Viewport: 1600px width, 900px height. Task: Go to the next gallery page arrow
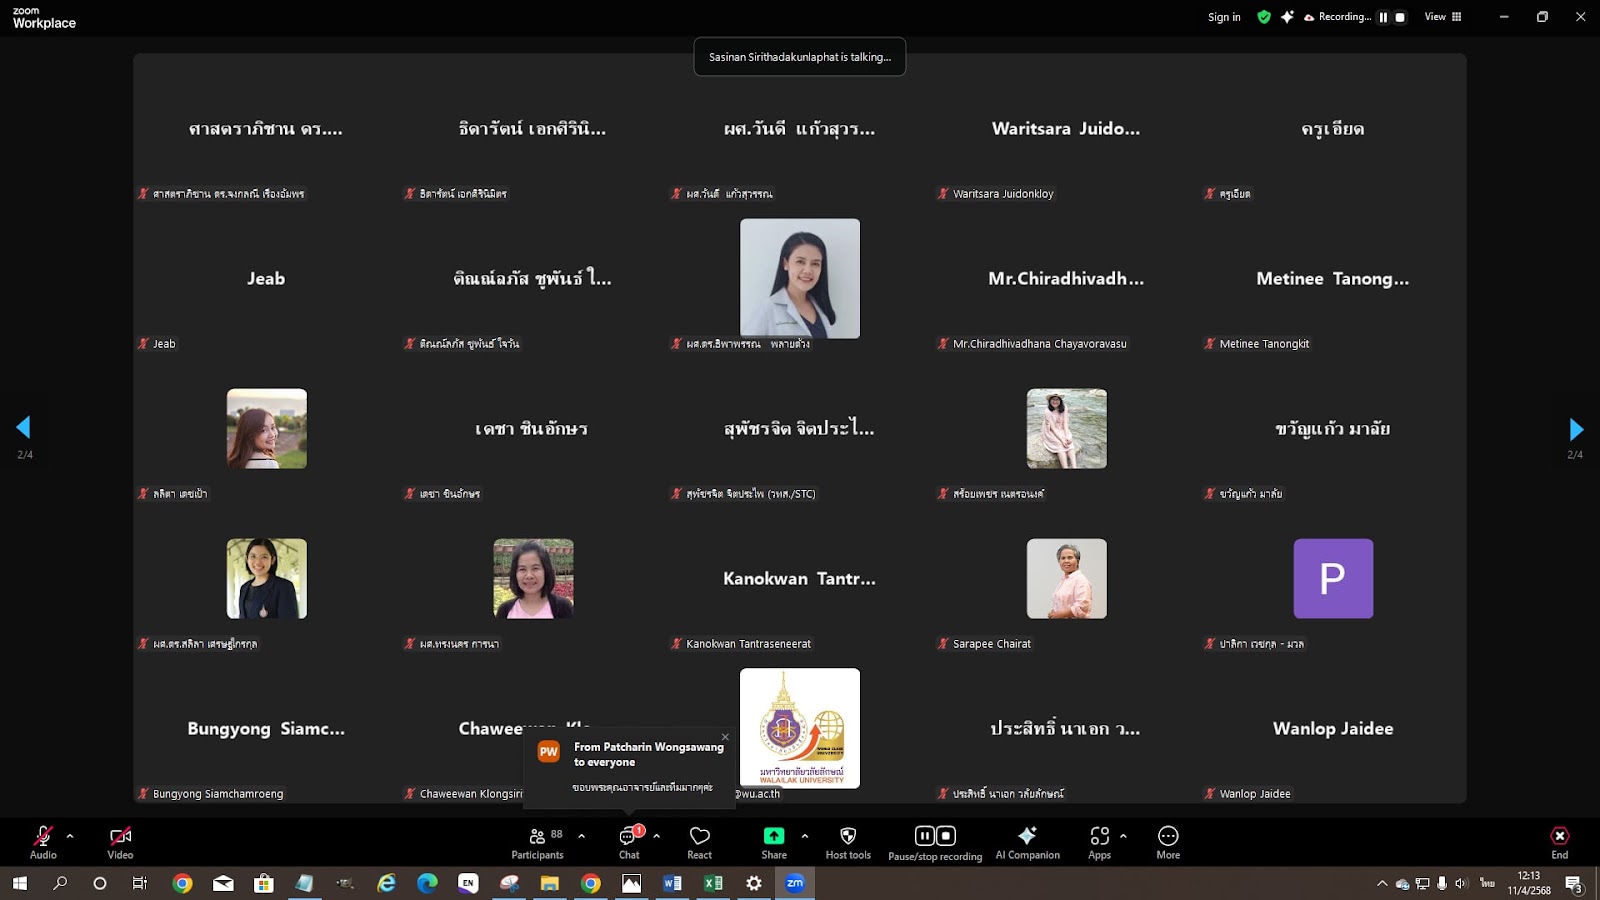pyautogui.click(x=1576, y=430)
